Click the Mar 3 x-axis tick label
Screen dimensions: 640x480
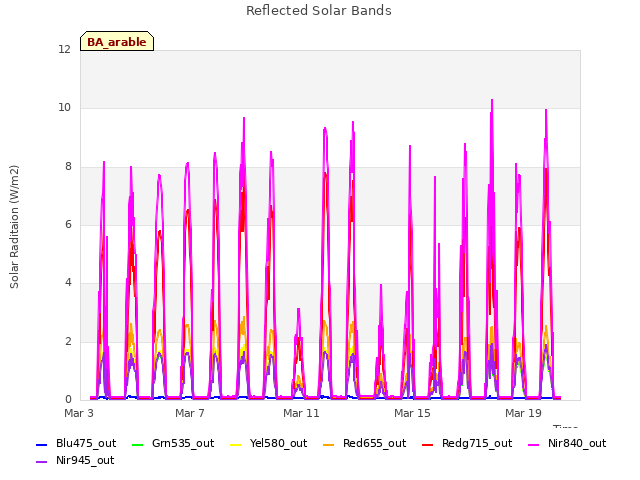(79, 413)
